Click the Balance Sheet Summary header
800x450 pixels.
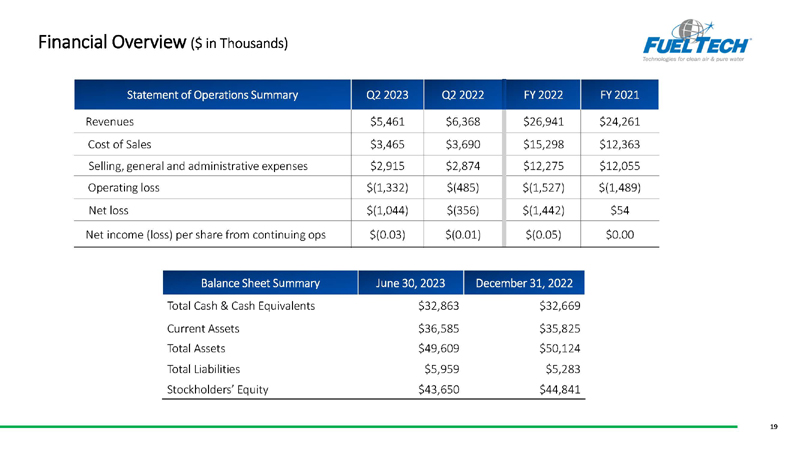click(260, 283)
